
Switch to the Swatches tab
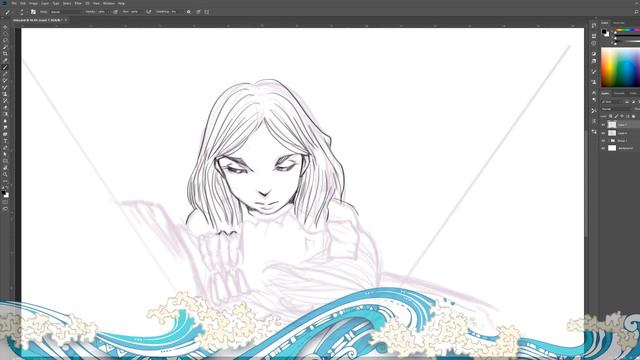[619, 23]
